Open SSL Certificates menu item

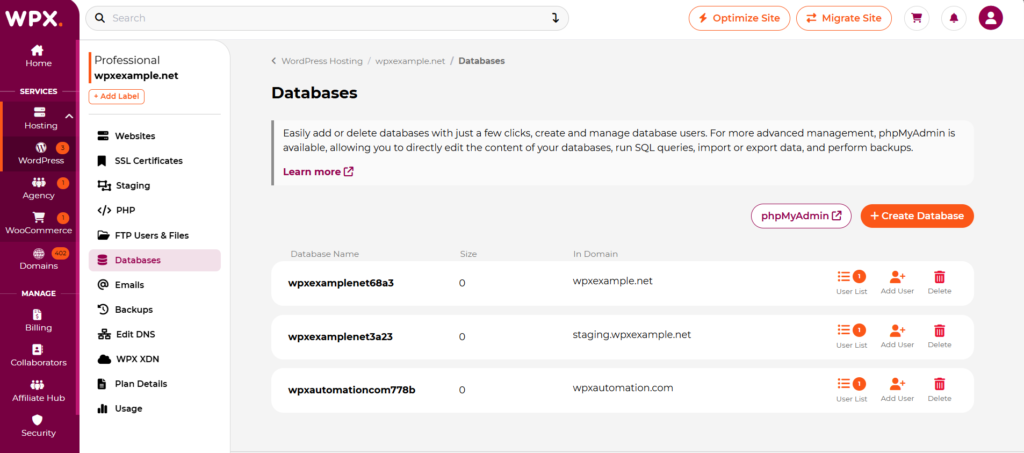155,161
